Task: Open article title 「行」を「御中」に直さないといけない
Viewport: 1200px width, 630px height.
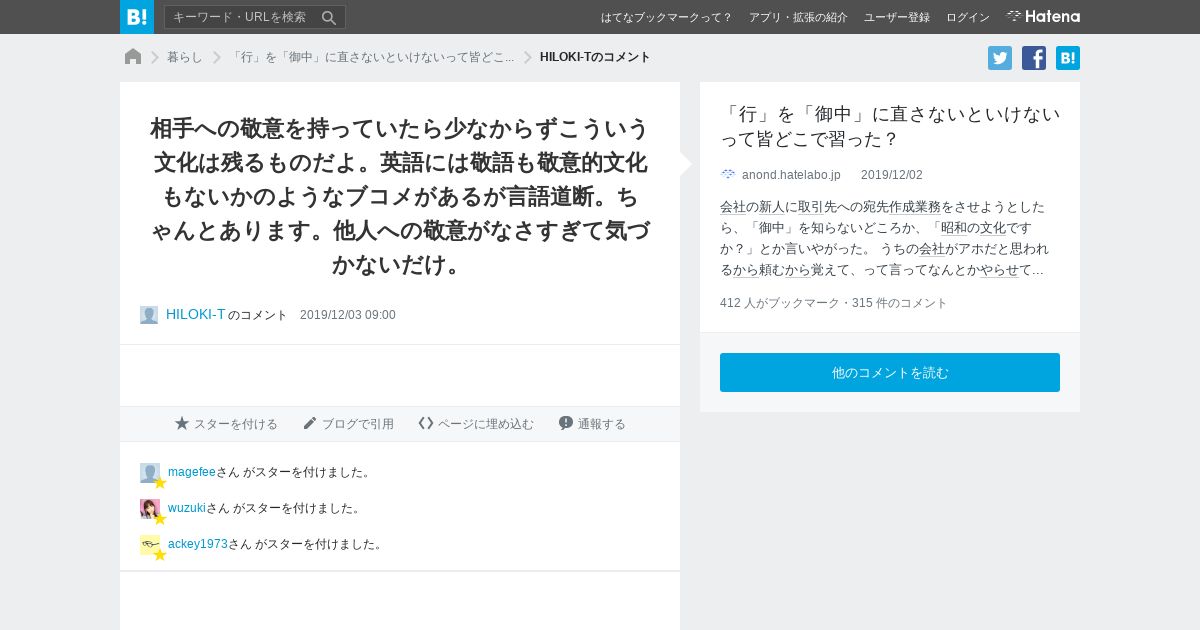Action: tap(890, 126)
